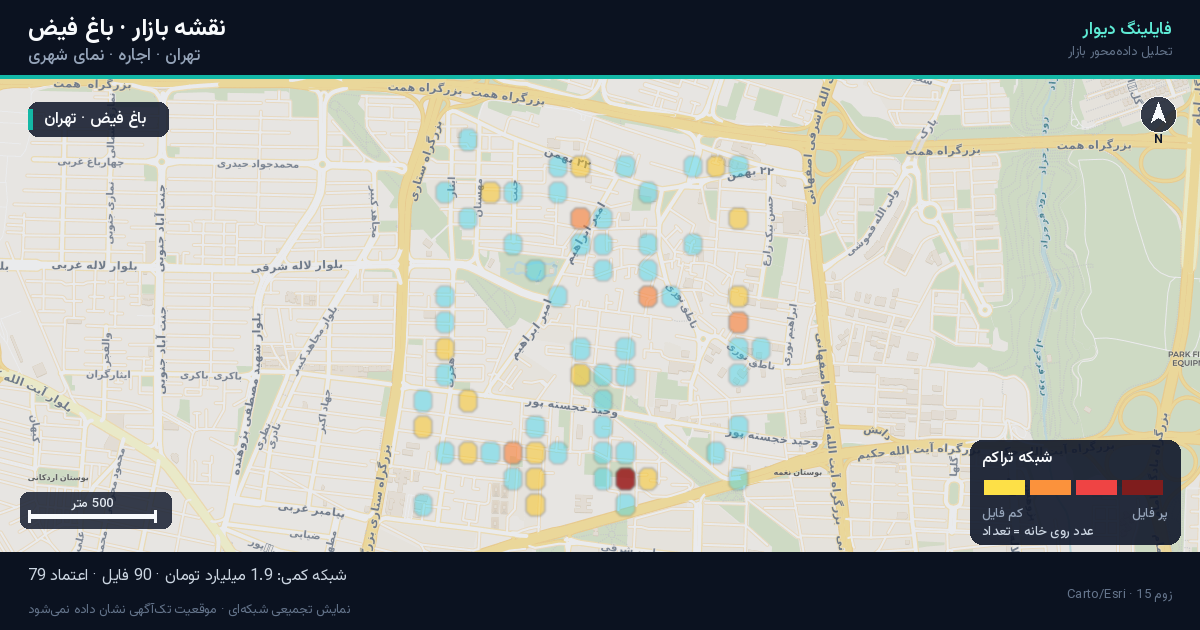This screenshot has height=630, width=1200.
Task: Select the bright red legend swatch
Action: coord(1096,488)
